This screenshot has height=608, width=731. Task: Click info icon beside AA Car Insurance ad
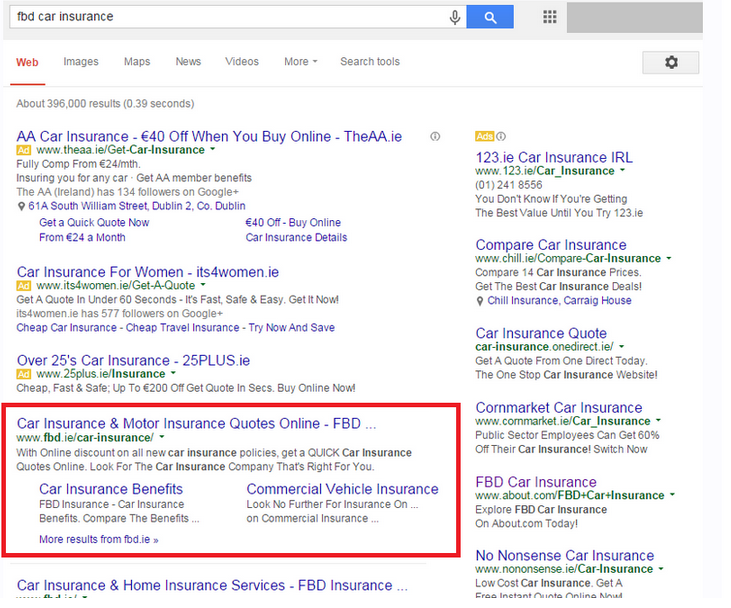(x=435, y=137)
